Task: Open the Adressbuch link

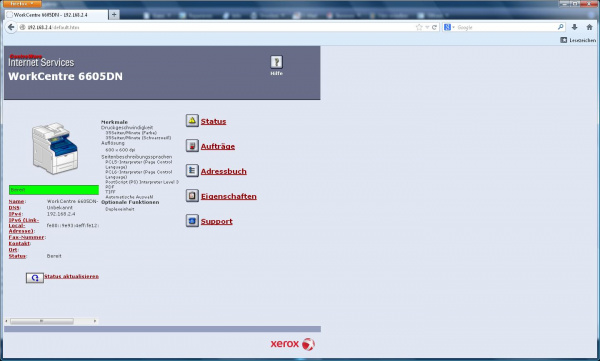Action: pos(223,171)
